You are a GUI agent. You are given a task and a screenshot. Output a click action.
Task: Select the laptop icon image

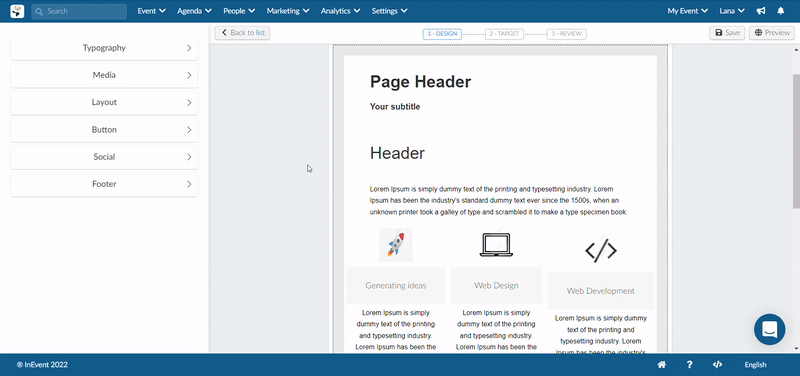tap(496, 244)
